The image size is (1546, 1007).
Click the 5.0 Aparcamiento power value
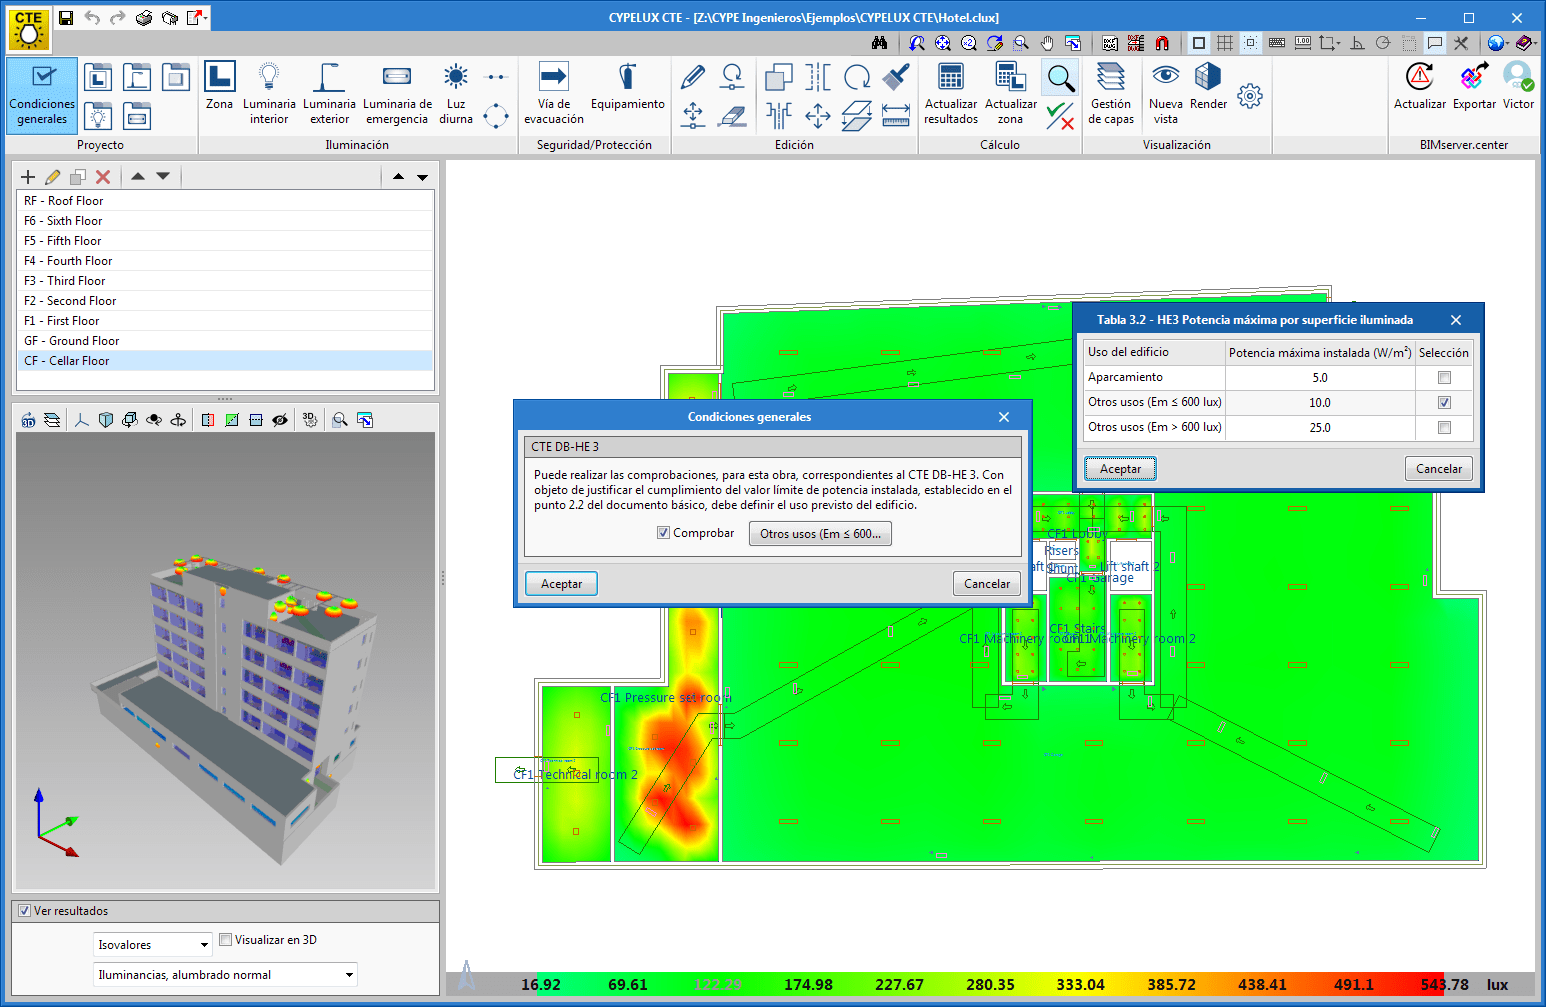coord(1320,378)
